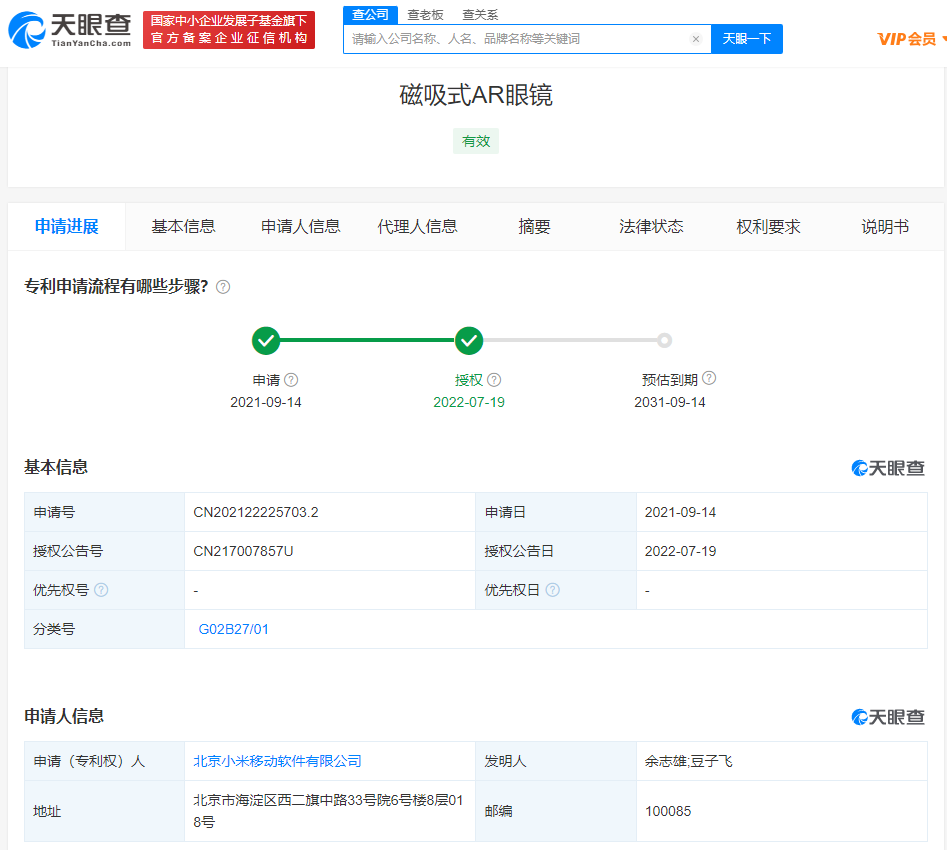Screen dimensions: 947x850
Task: Click the help icon beside 优先权号
Action: click(101, 590)
